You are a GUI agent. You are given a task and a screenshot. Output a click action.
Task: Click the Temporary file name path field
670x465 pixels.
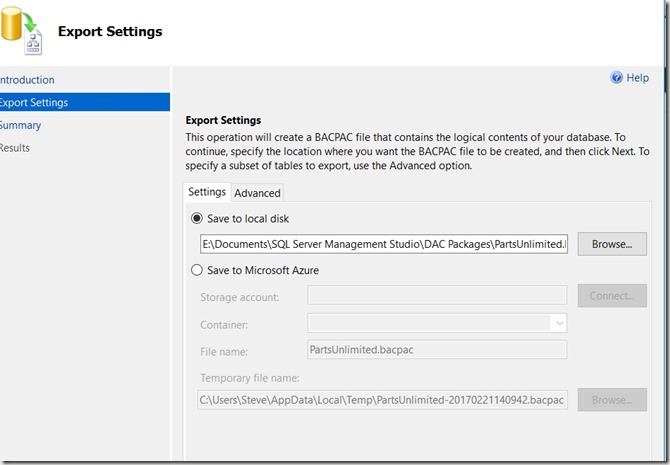383,400
